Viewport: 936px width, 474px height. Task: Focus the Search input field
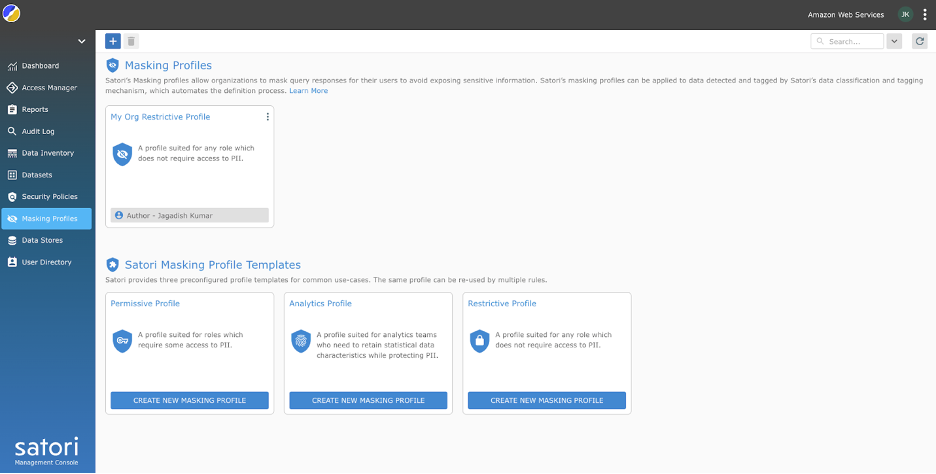click(847, 41)
